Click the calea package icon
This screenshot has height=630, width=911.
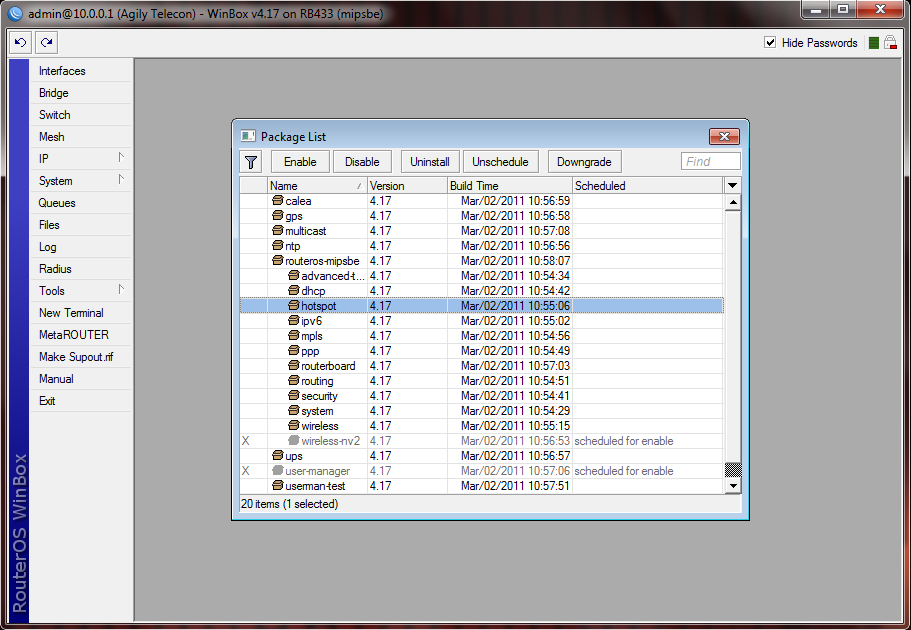278,201
